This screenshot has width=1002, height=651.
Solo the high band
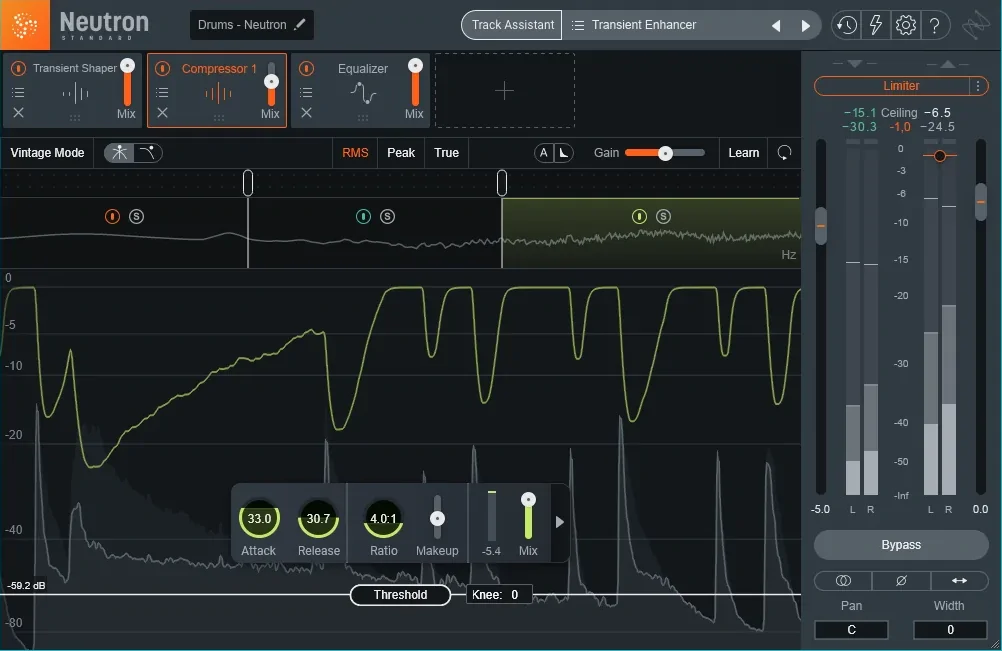pyautogui.click(x=663, y=217)
